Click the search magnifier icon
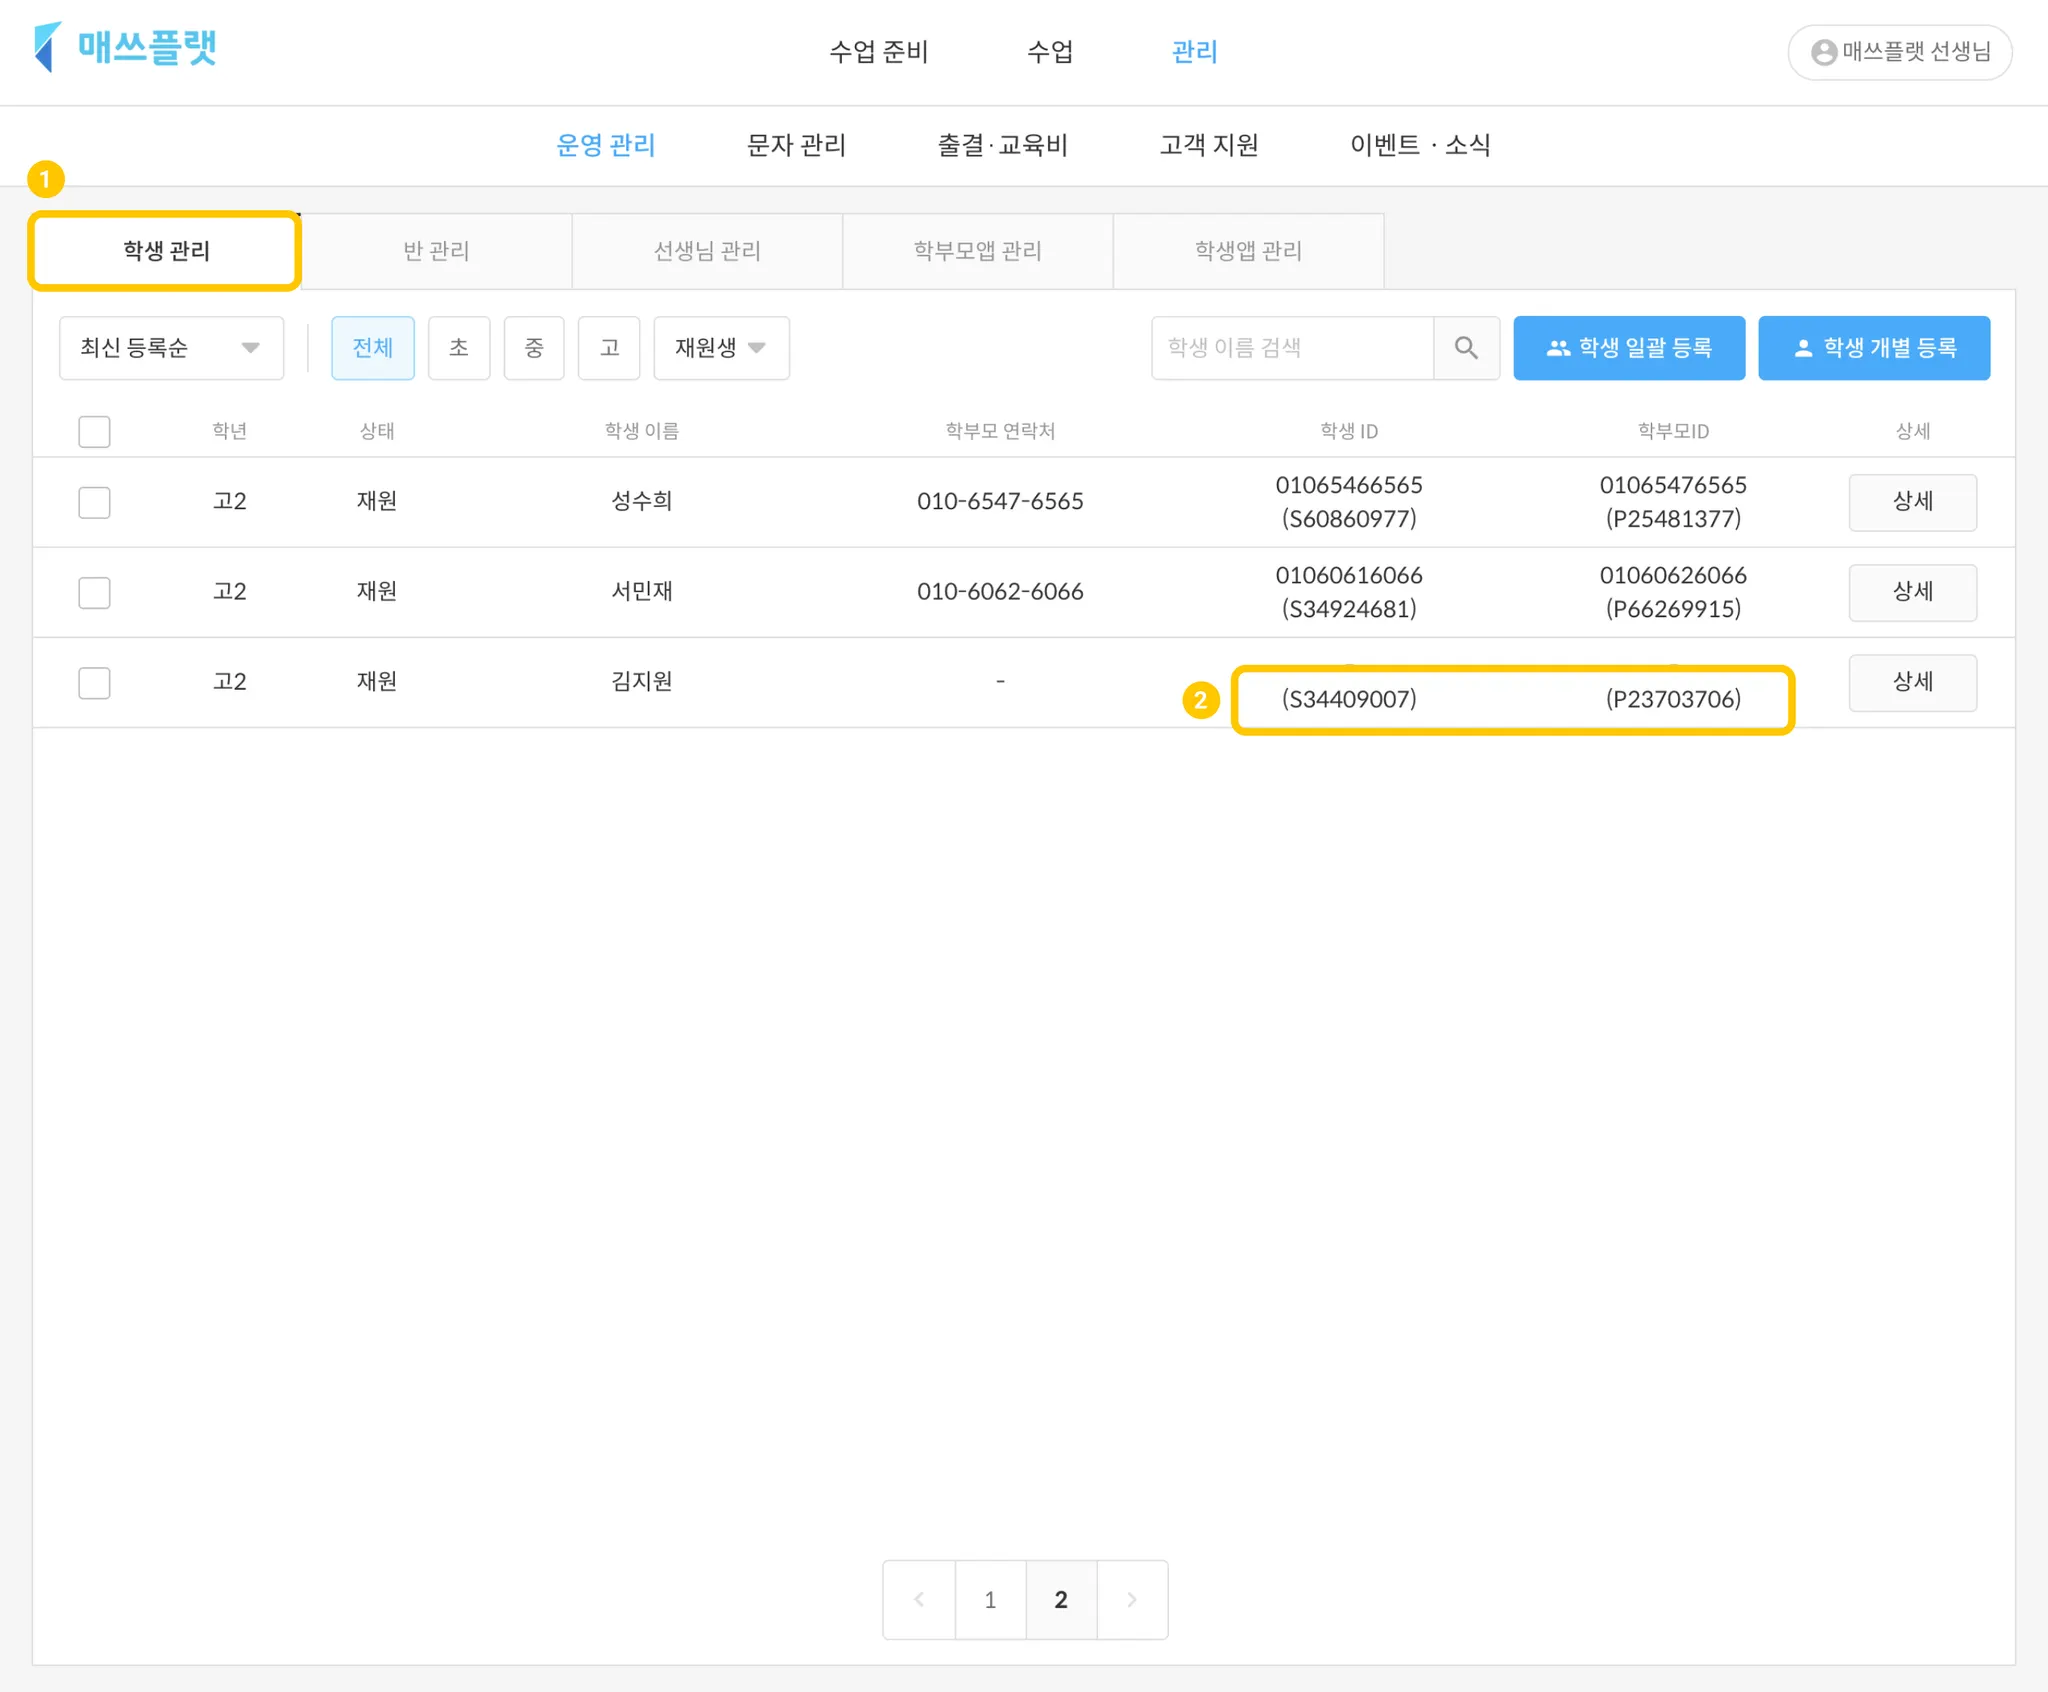The height and width of the screenshot is (1692, 2048). click(x=1465, y=347)
